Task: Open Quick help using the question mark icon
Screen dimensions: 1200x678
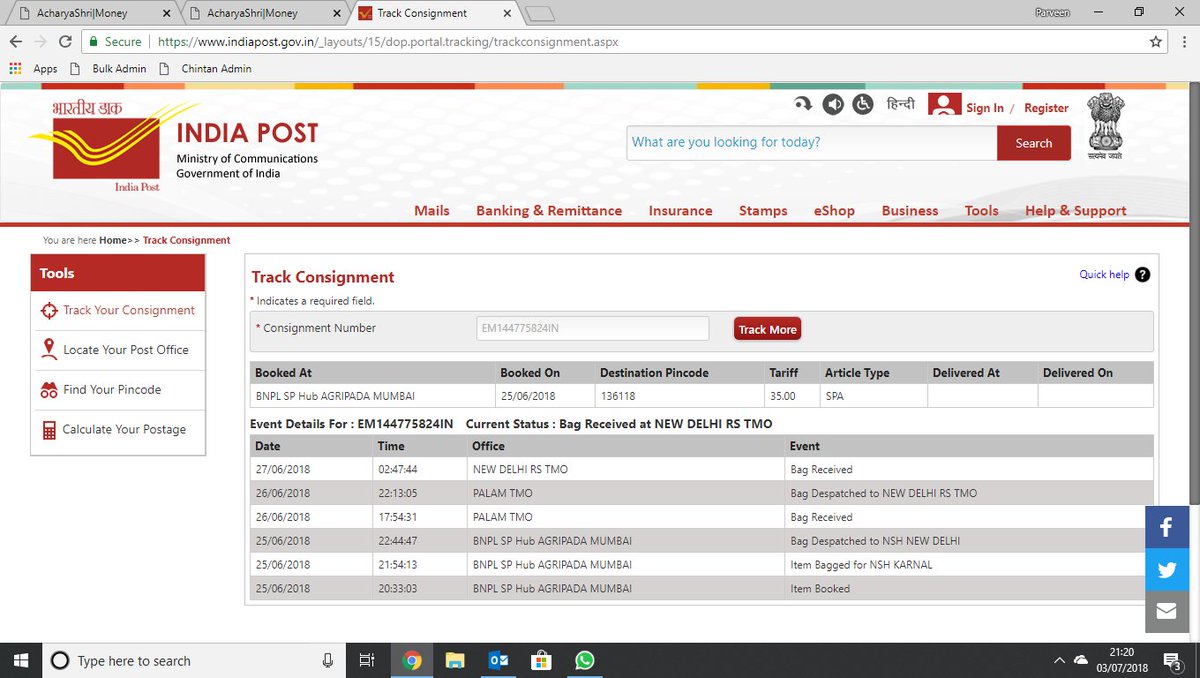Action: [x=1141, y=274]
